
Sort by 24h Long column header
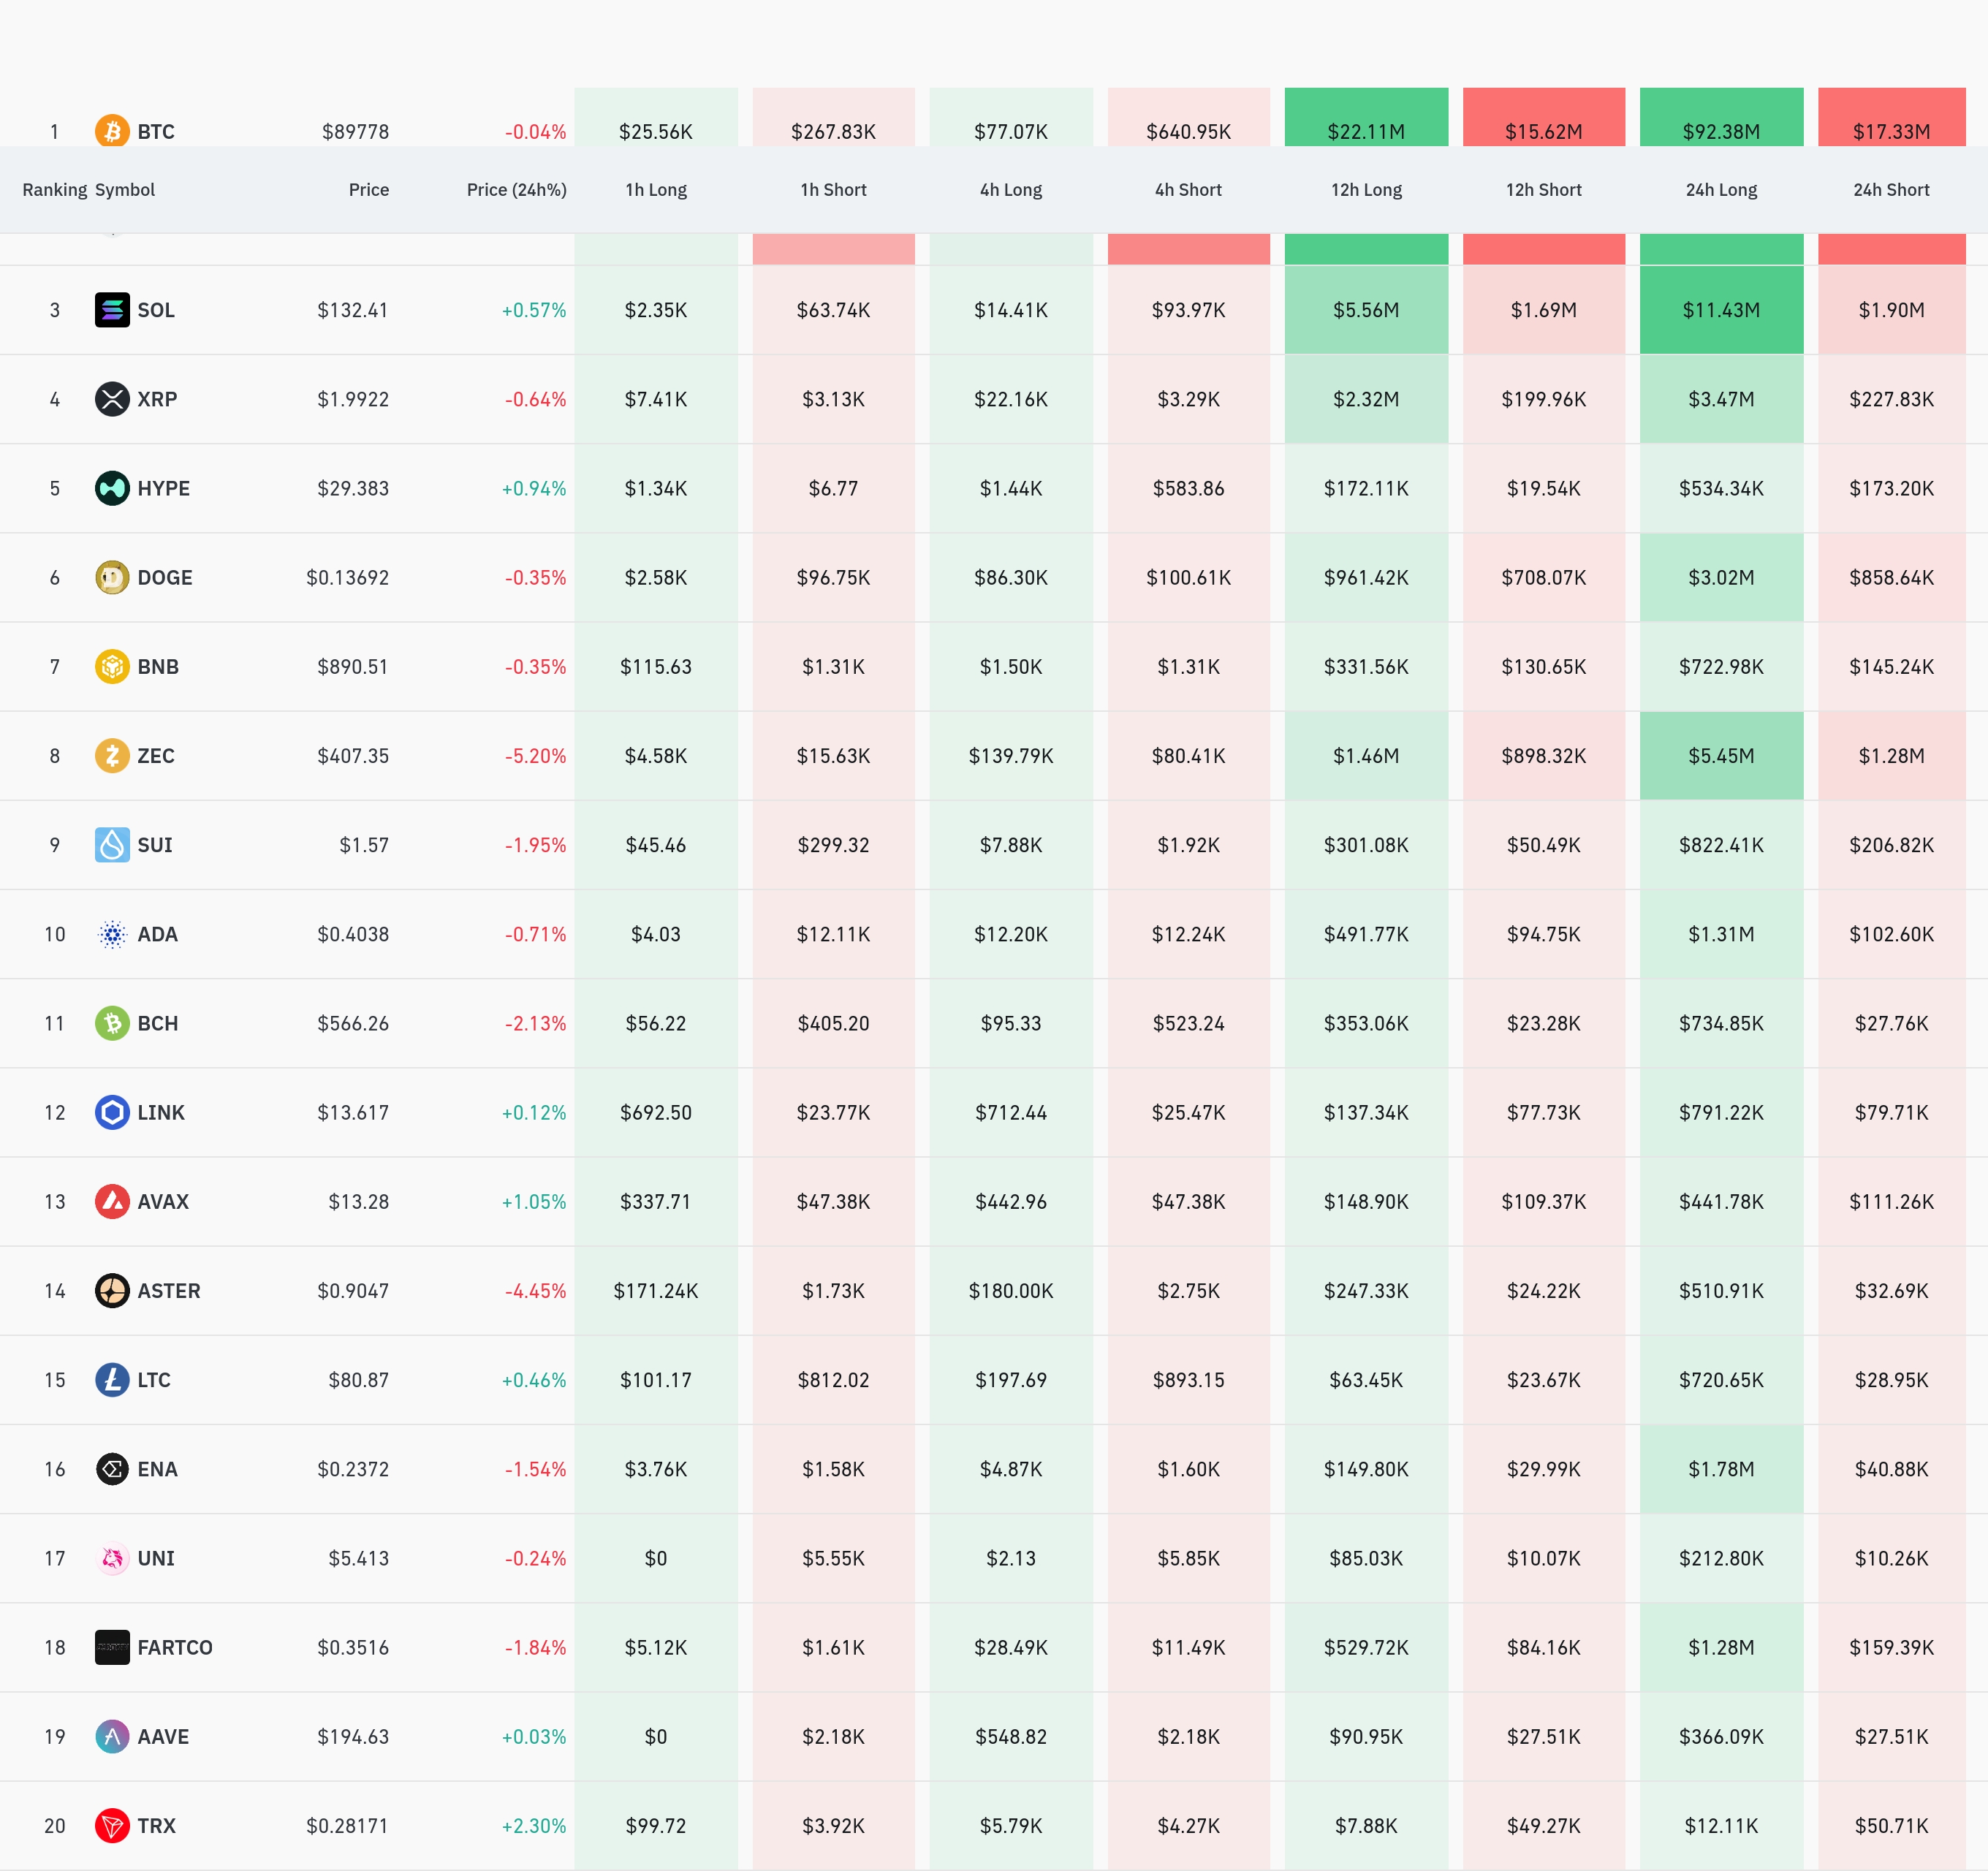pyautogui.click(x=1720, y=190)
